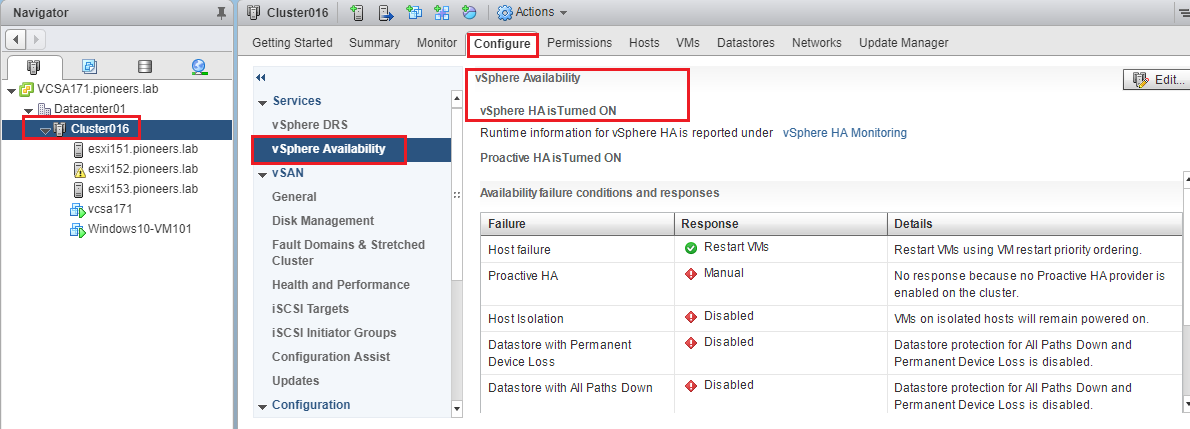Select vSphere DRS in Services
Screen dimensions: 1190x429
310,125
